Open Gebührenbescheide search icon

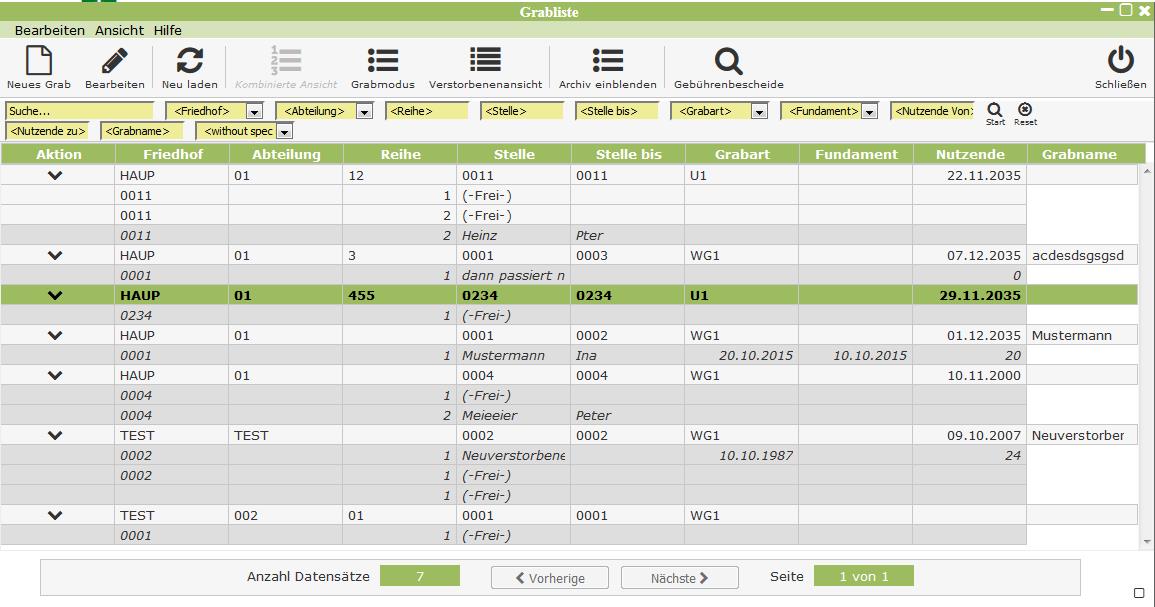click(728, 62)
